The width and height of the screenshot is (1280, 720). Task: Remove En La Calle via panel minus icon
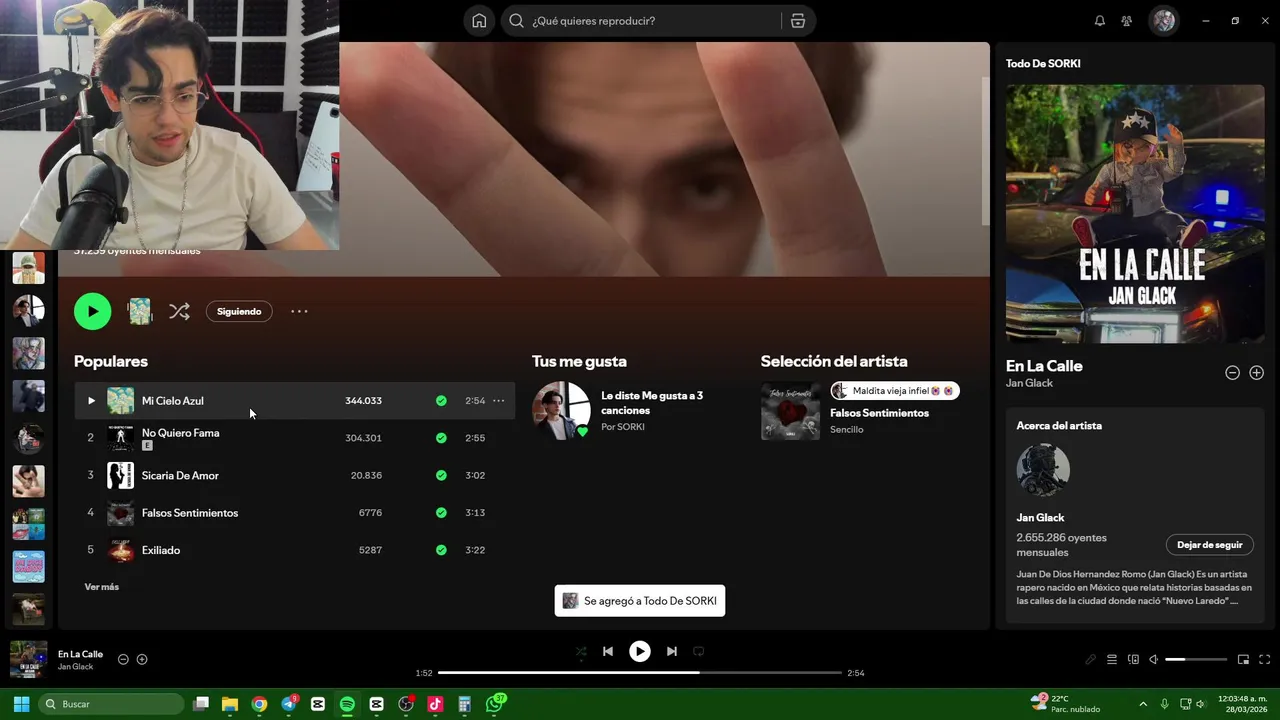point(1233,373)
